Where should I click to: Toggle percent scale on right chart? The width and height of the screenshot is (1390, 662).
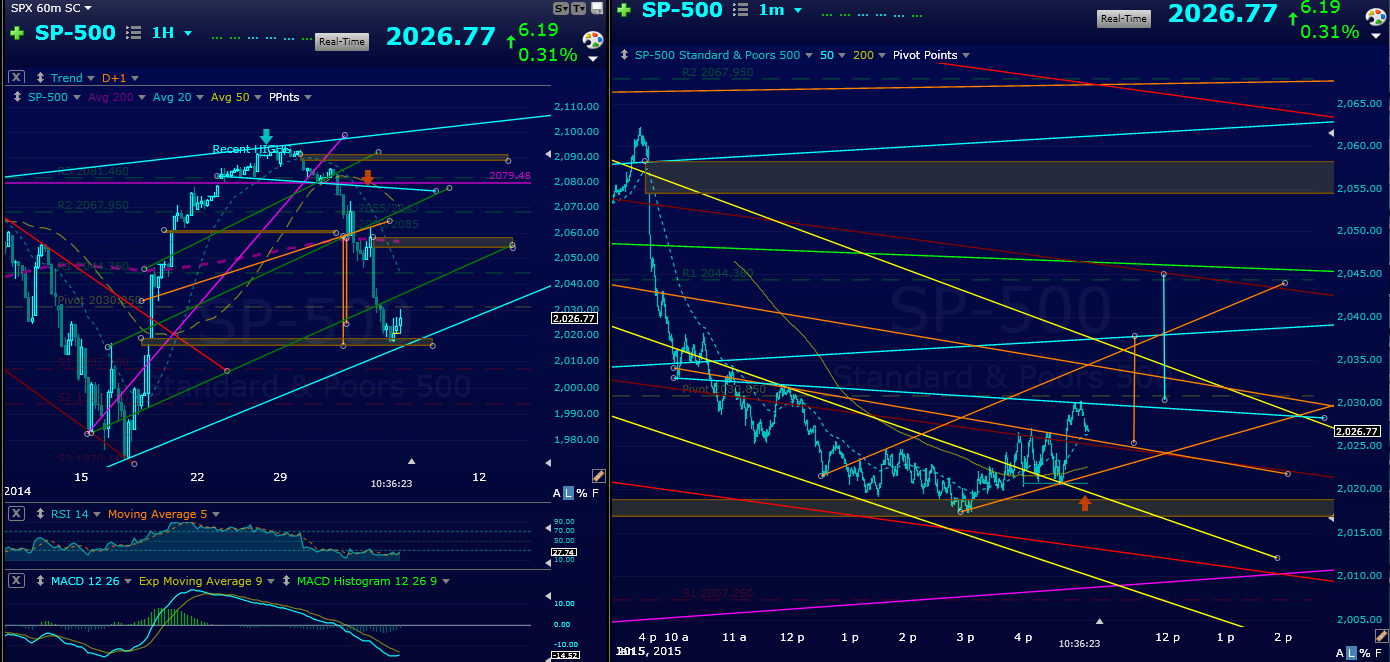[1365, 653]
